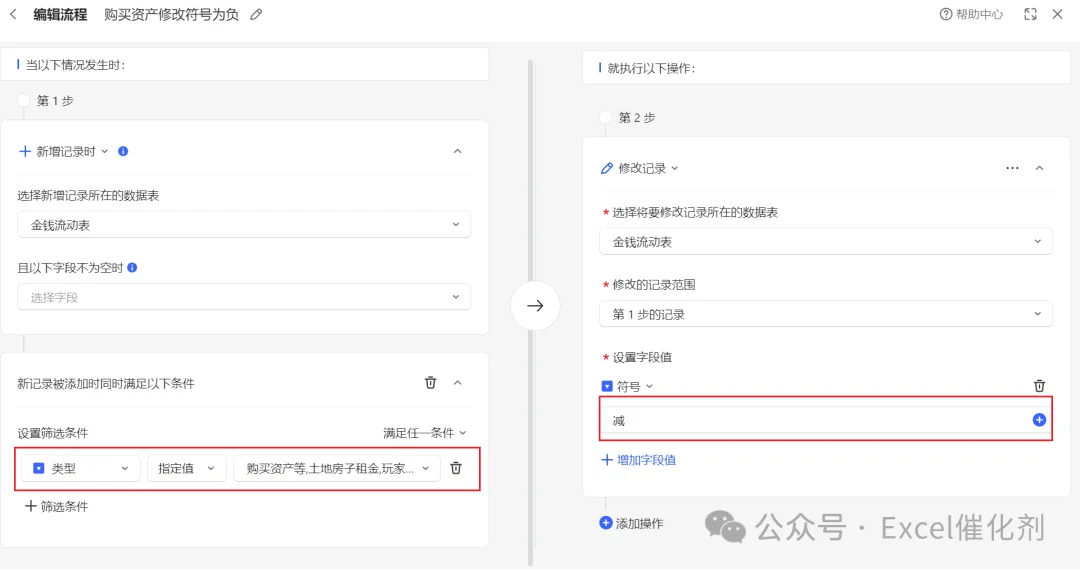The width and height of the screenshot is (1080, 571).
Task: Open the more options menu for step 2
Action: tap(1012, 168)
